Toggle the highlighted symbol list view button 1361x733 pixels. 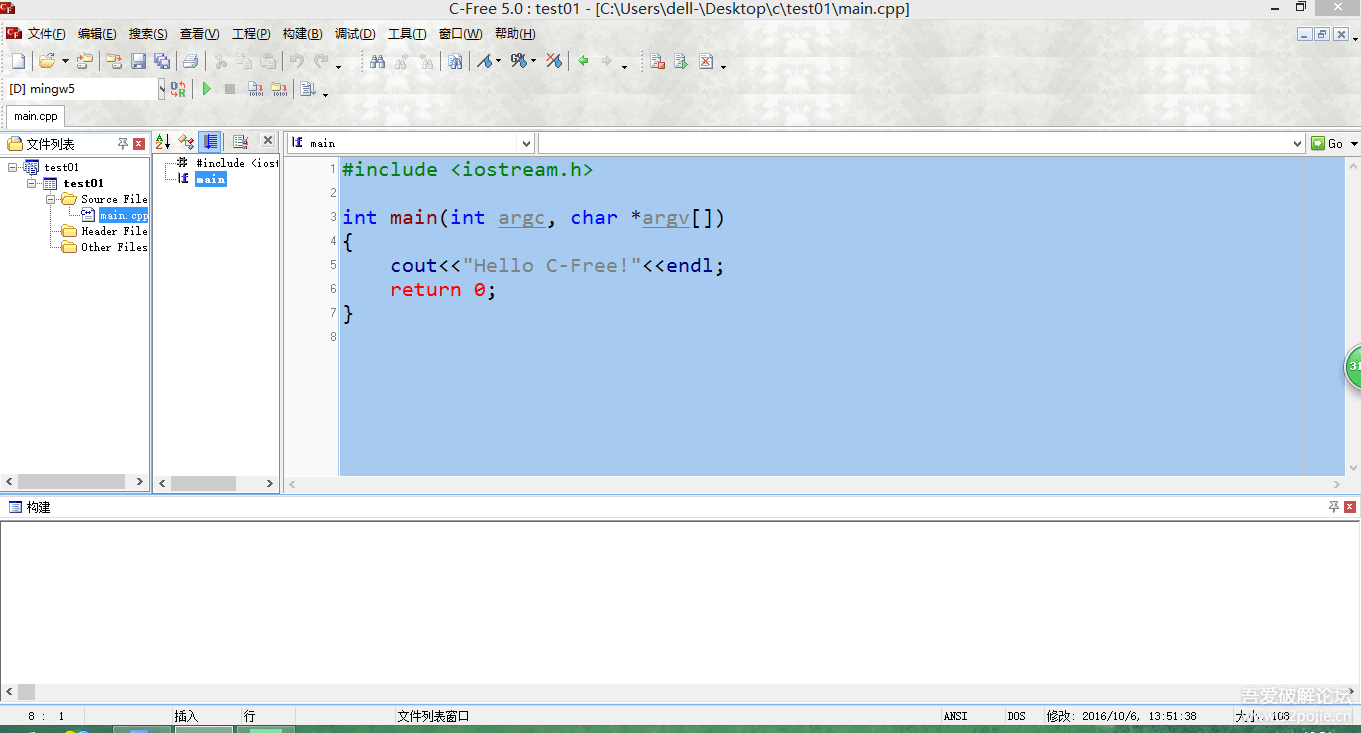click(x=210, y=142)
